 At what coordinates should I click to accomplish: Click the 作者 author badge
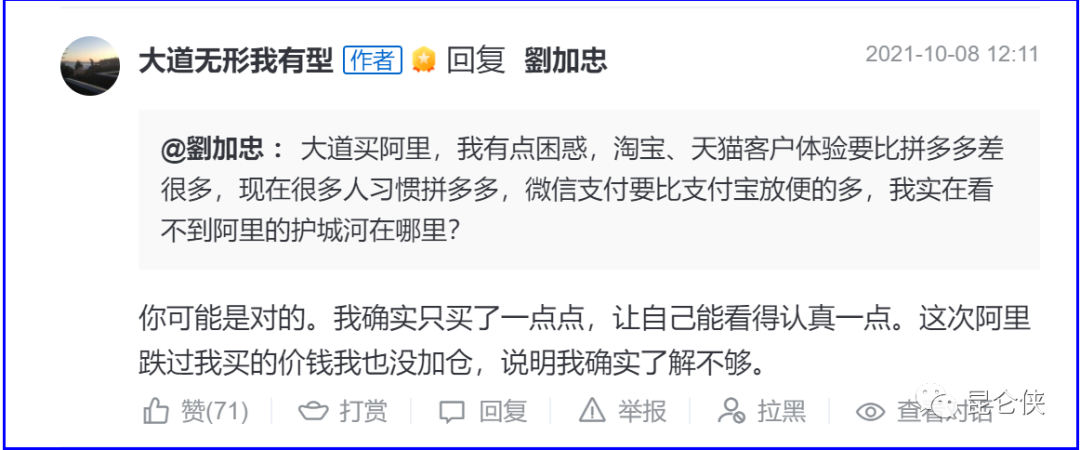[x=373, y=61]
